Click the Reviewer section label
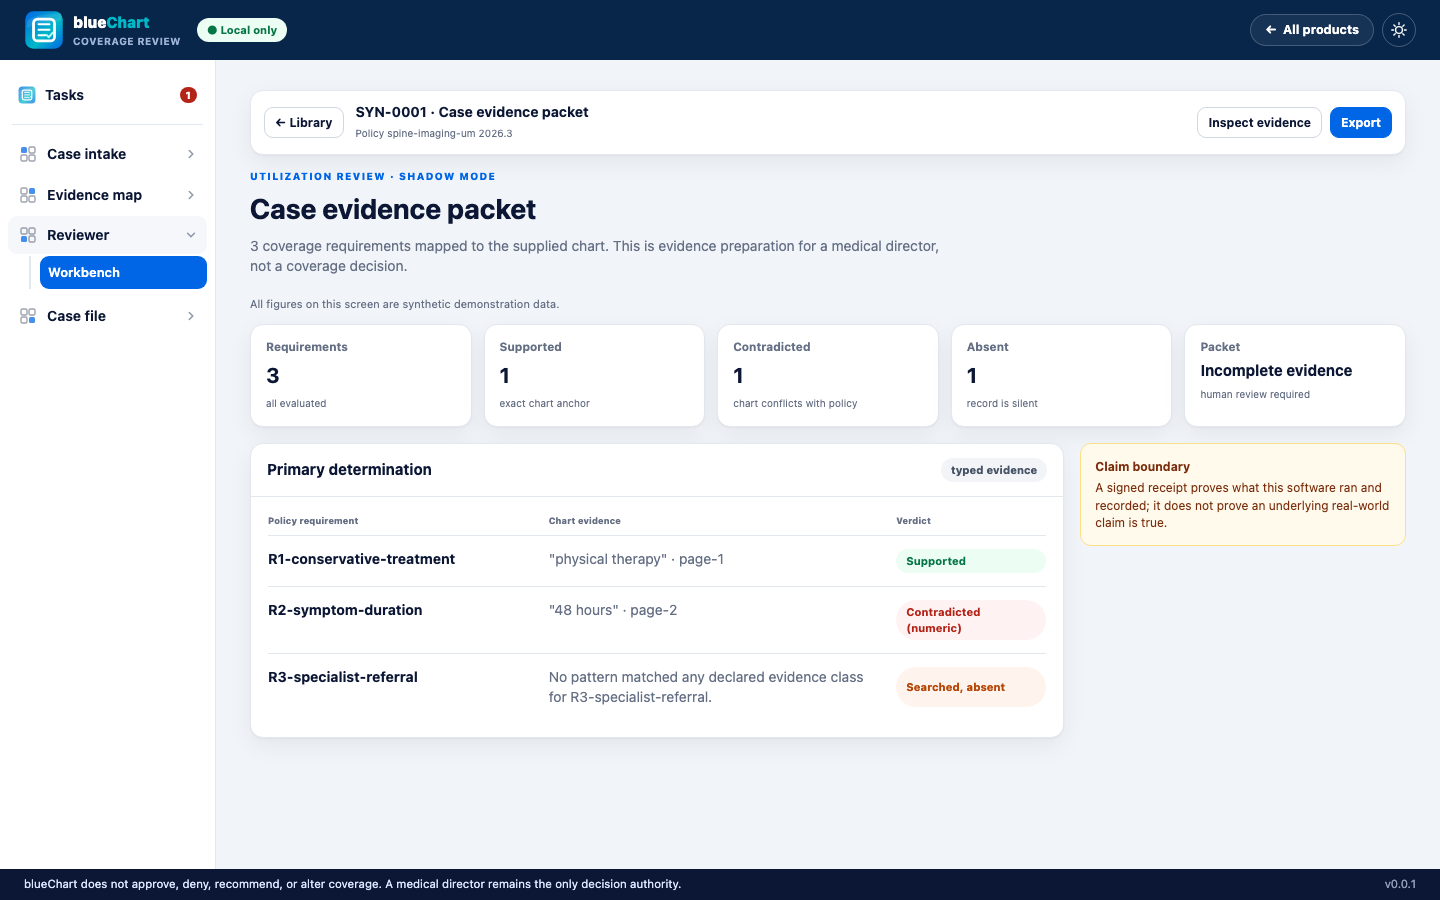Viewport: 1440px width, 900px height. coord(78,235)
